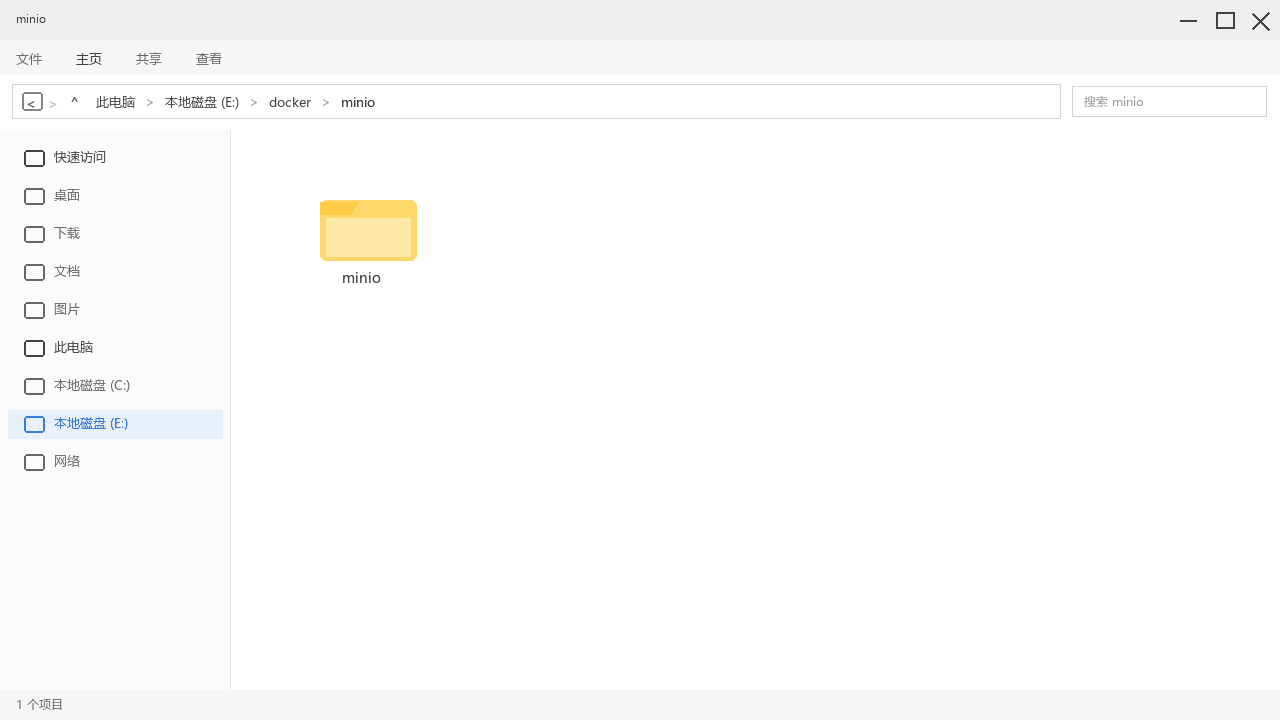1280x720 pixels.
Task: Open 此电脑 in the navigation pane
Action: [x=115, y=348]
